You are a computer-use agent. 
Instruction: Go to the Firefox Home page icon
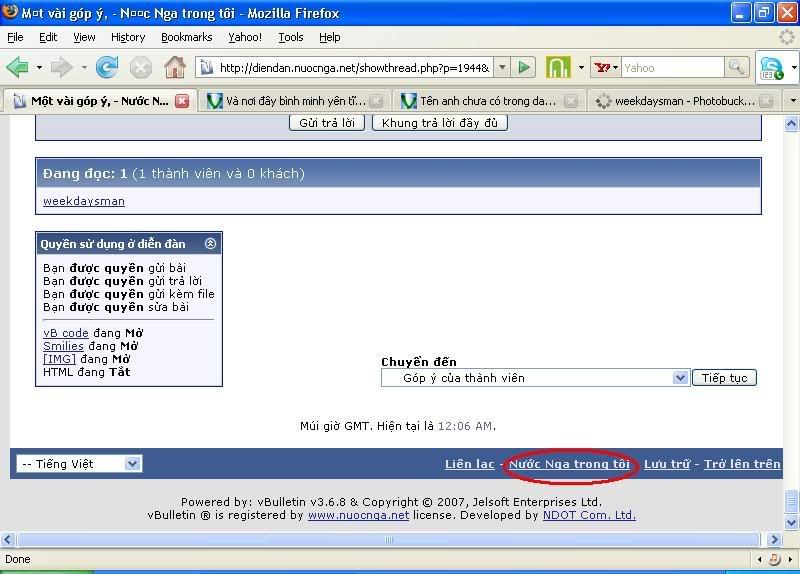(x=175, y=68)
